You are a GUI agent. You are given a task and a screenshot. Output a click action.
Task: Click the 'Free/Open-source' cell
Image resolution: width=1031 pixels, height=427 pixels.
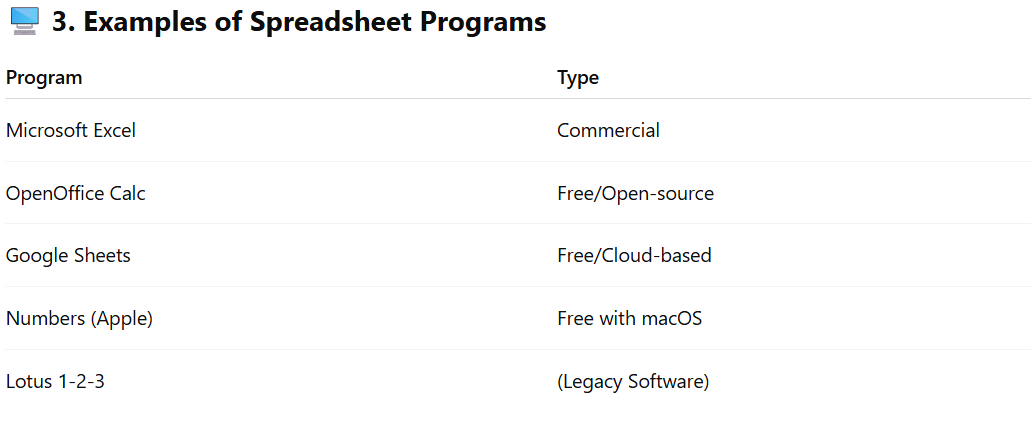(635, 193)
